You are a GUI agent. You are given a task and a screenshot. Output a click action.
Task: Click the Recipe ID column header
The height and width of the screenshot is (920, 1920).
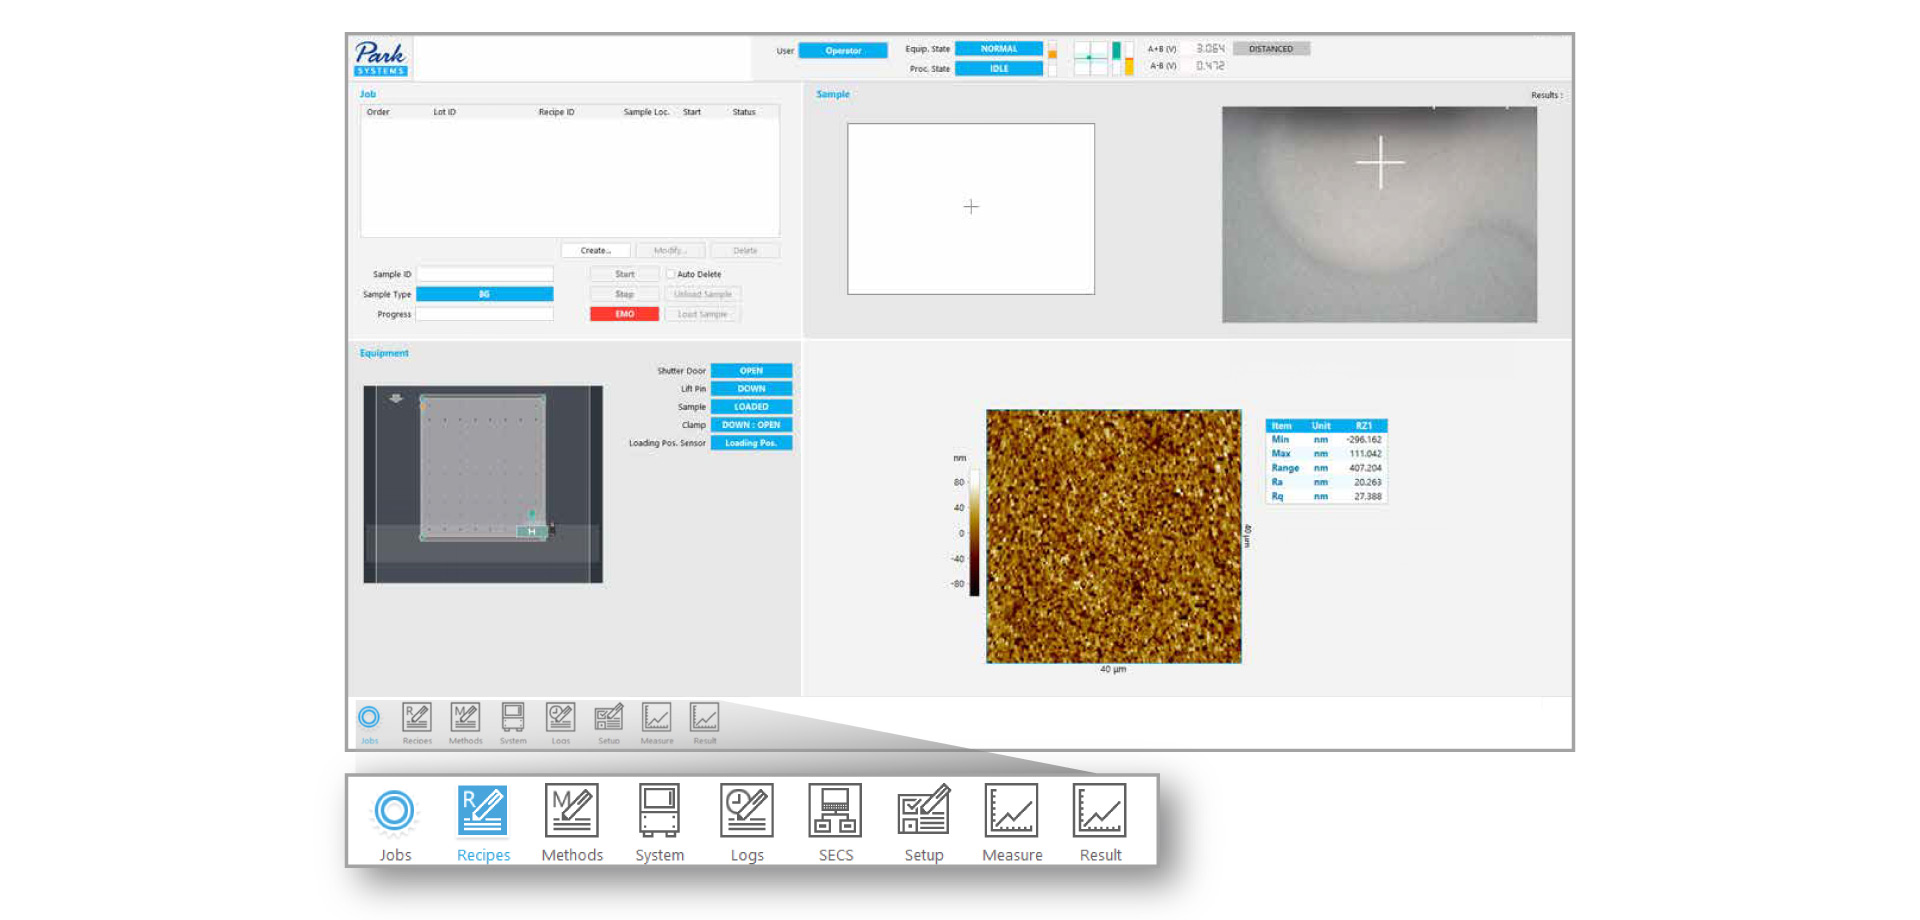click(x=556, y=112)
